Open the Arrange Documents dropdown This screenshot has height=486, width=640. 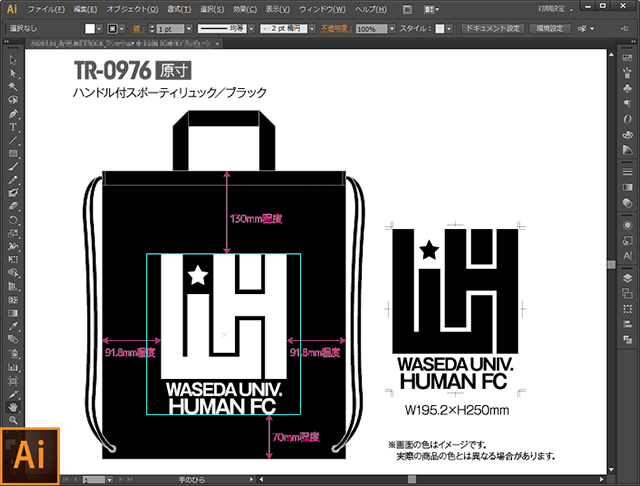tap(431, 9)
